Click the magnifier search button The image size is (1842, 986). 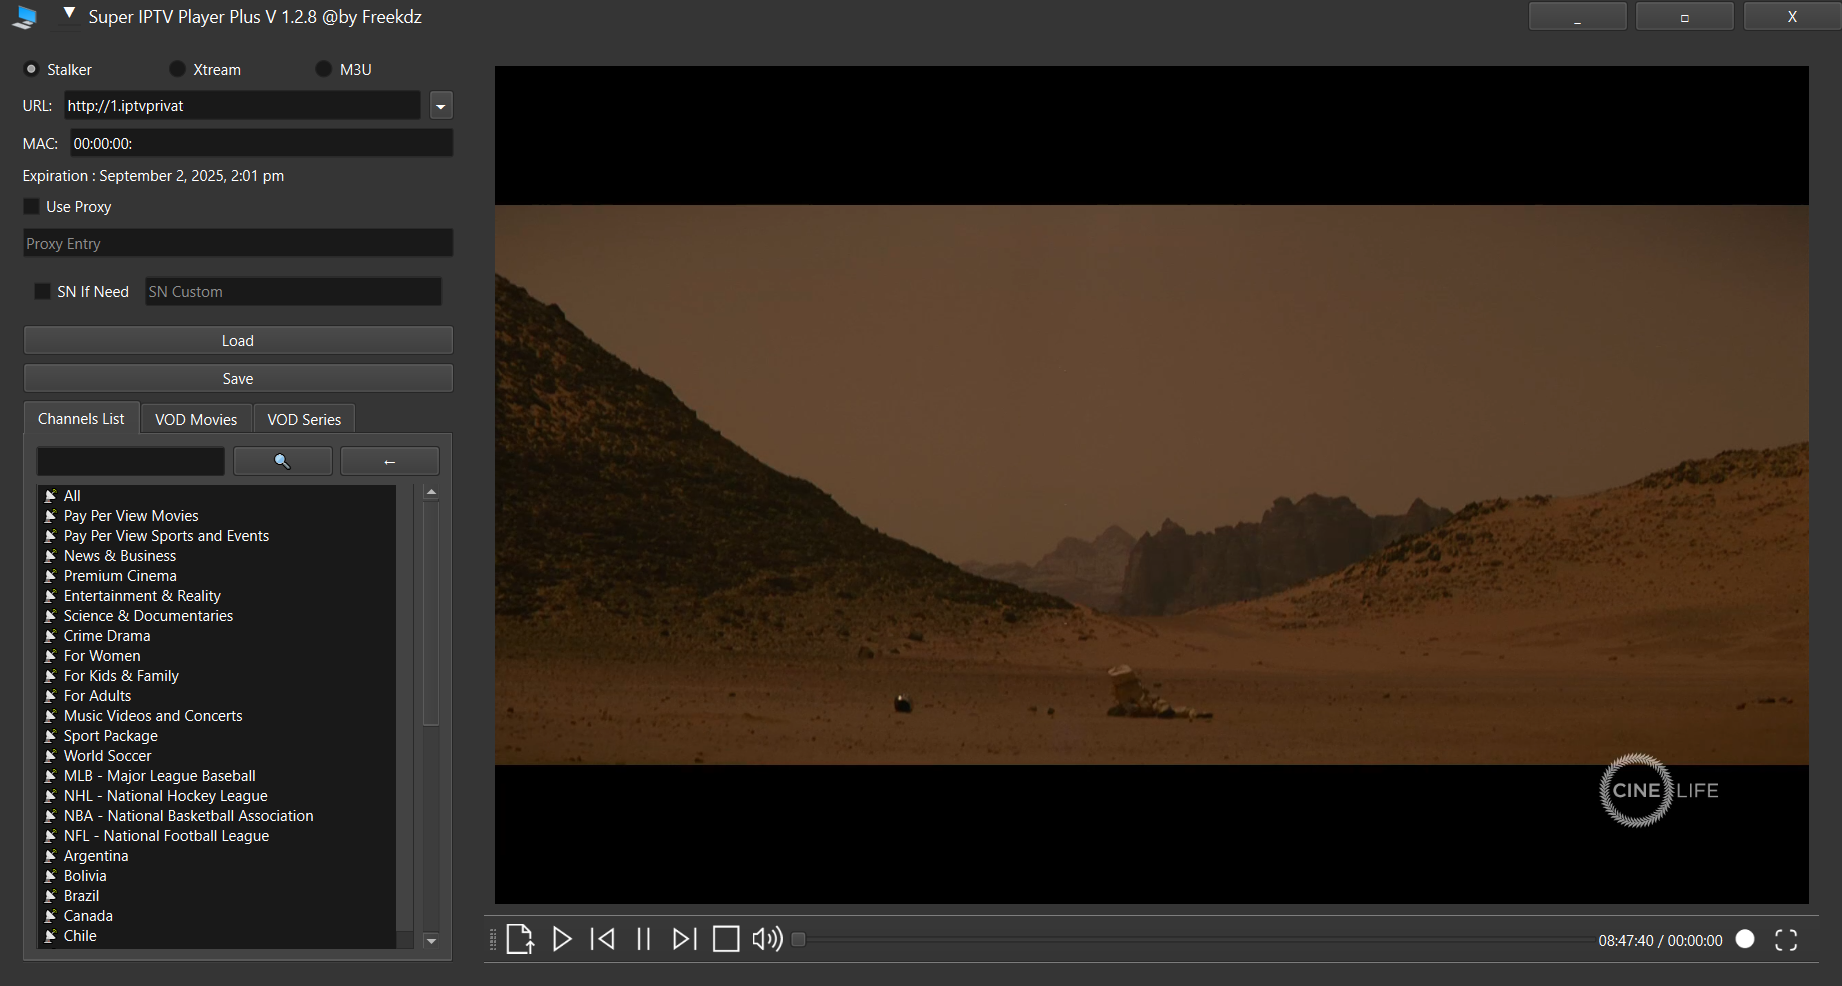282,461
